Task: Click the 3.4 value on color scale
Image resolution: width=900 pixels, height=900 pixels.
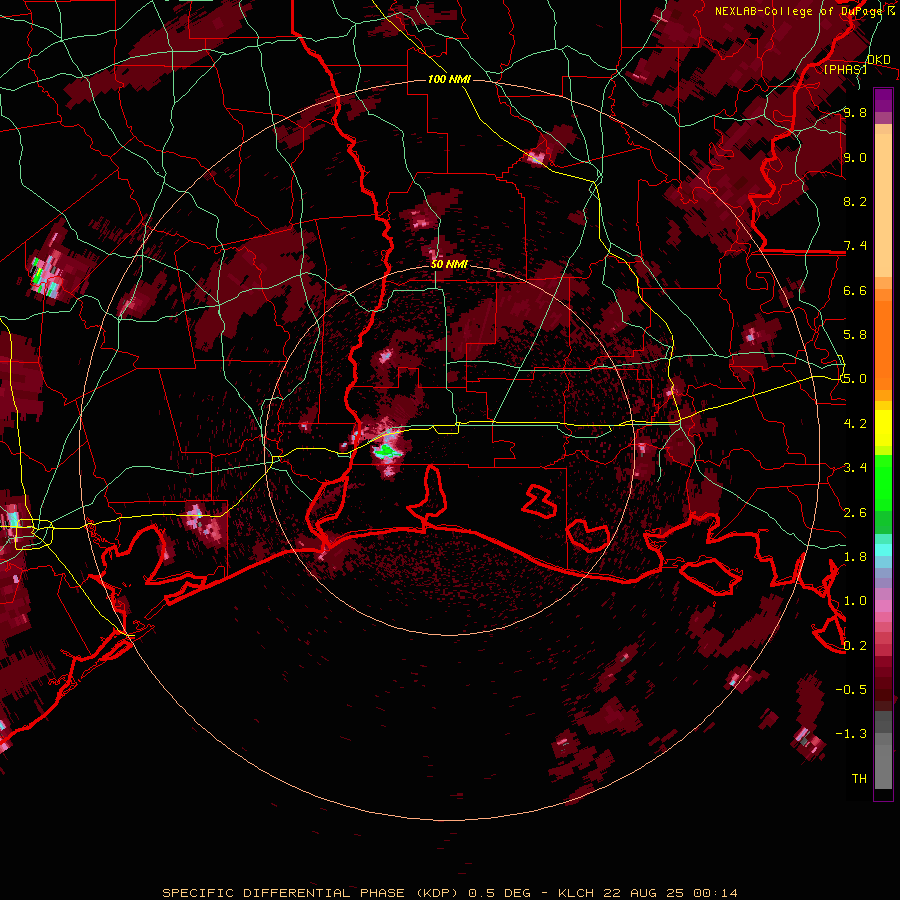Action: [855, 468]
